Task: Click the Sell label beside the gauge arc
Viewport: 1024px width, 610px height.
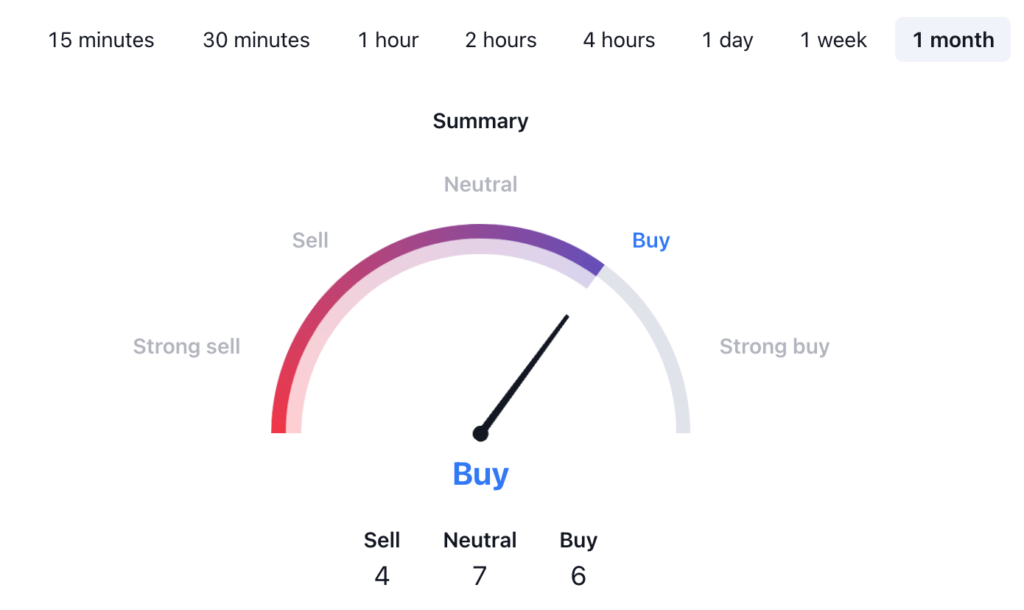Action: pyautogui.click(x=310, y=240)
